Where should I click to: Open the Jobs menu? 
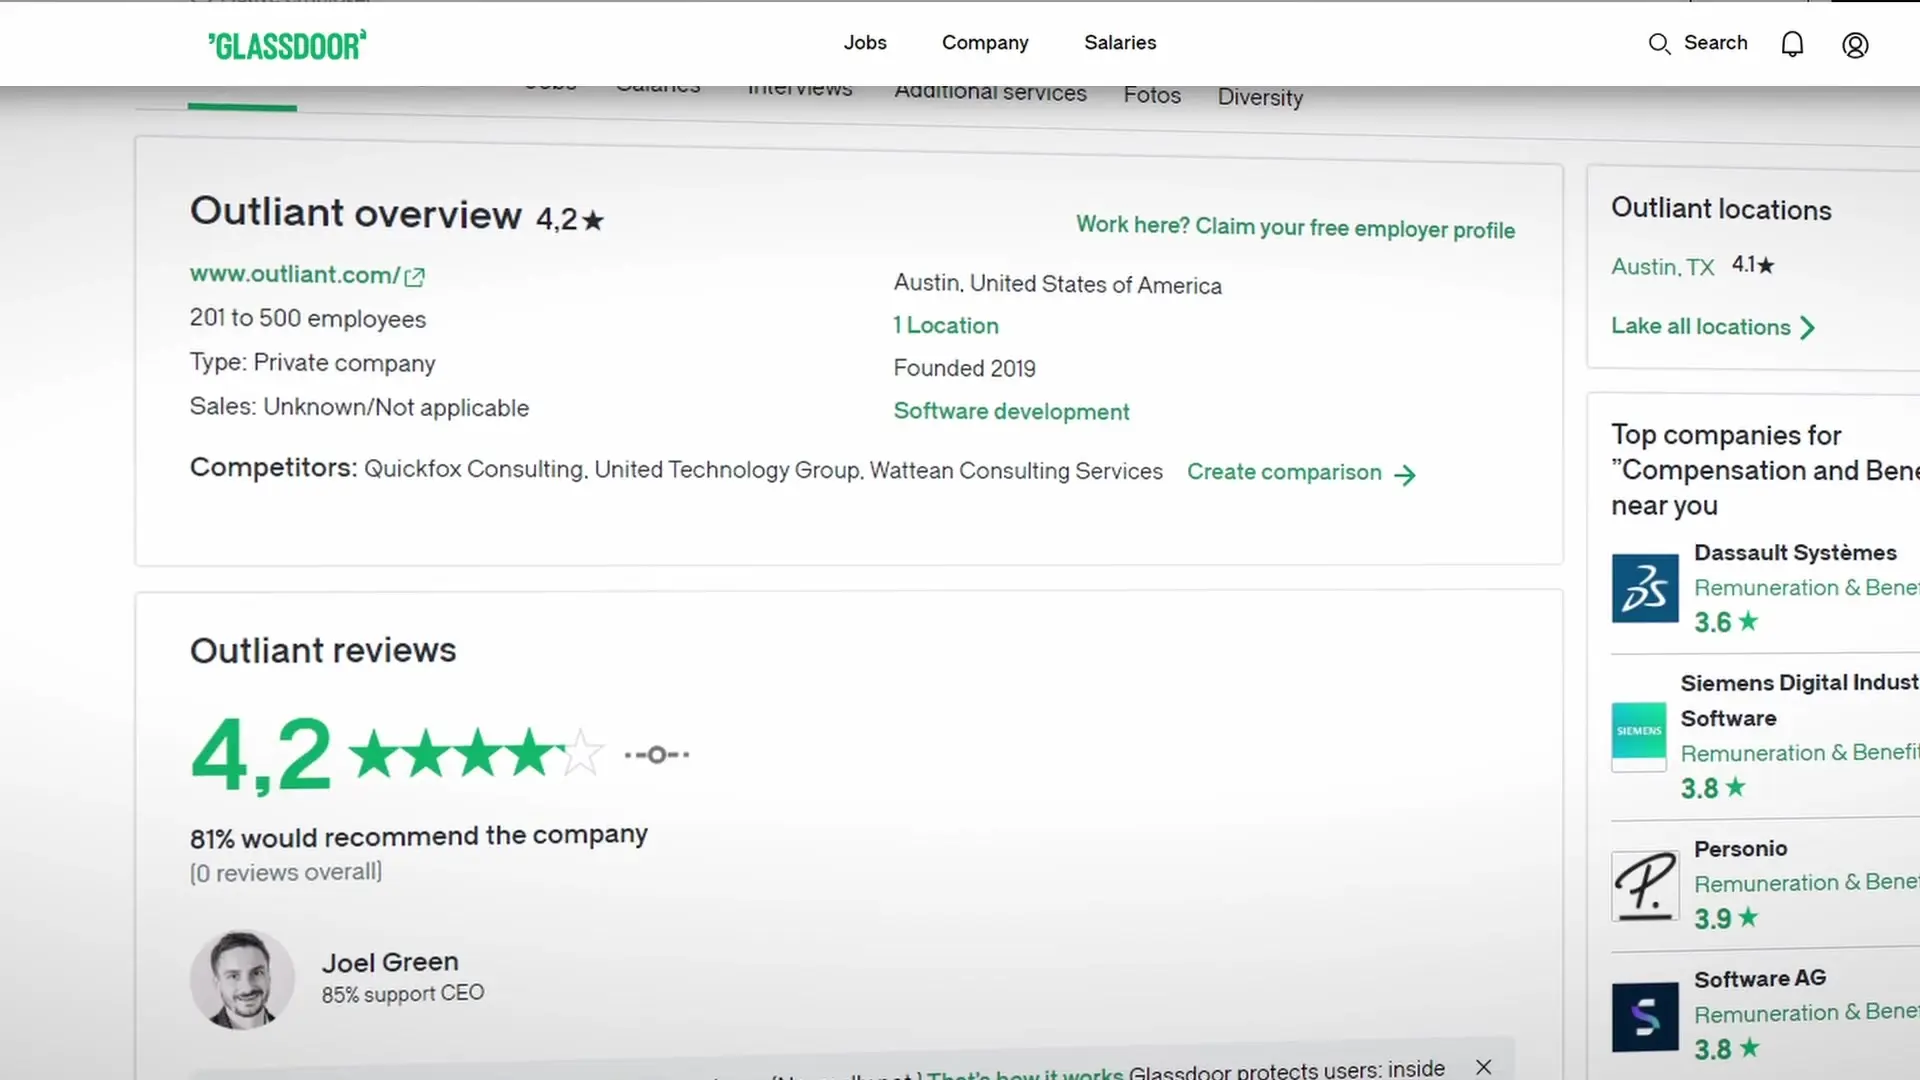[x=865, y=42]
